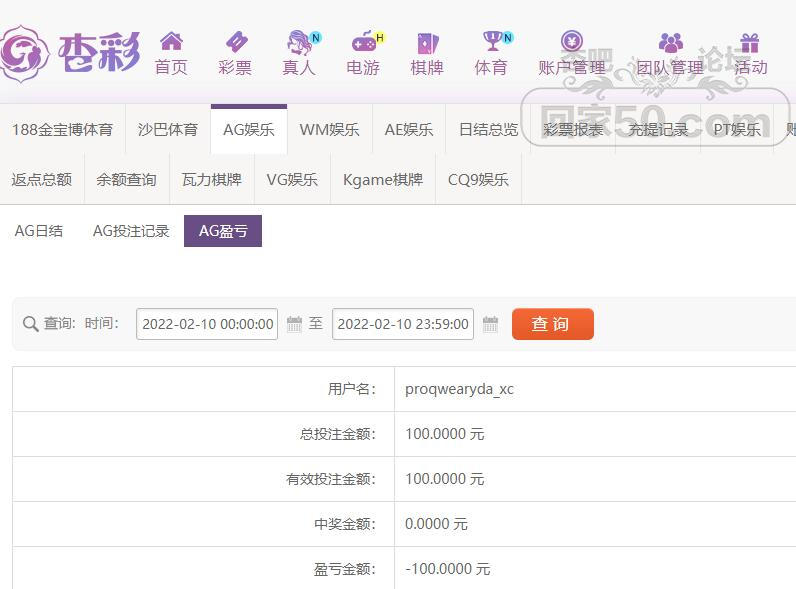Open the 充提记录 tab
796x589 pixels.
pyautogui.click(x=658, y=129)
